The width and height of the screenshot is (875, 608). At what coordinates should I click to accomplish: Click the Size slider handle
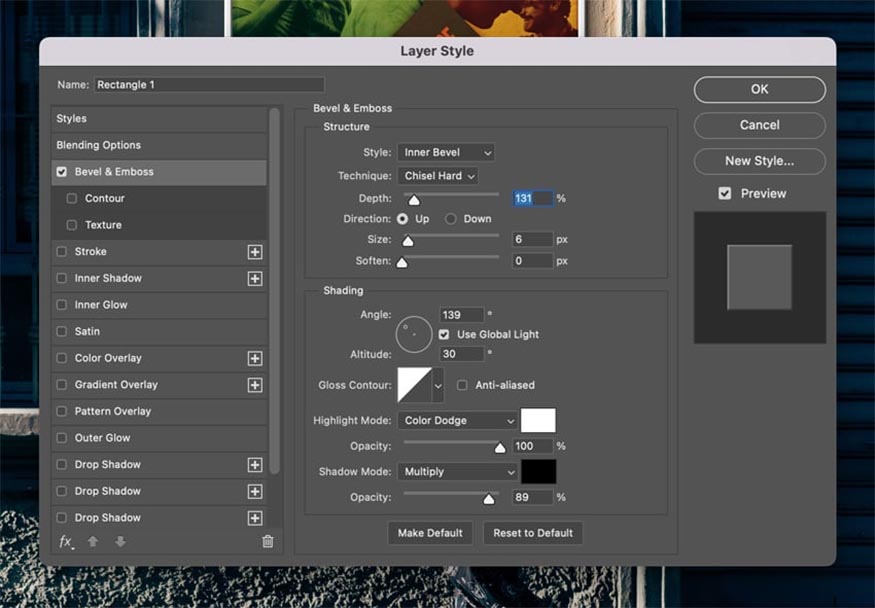click(408, 241)
